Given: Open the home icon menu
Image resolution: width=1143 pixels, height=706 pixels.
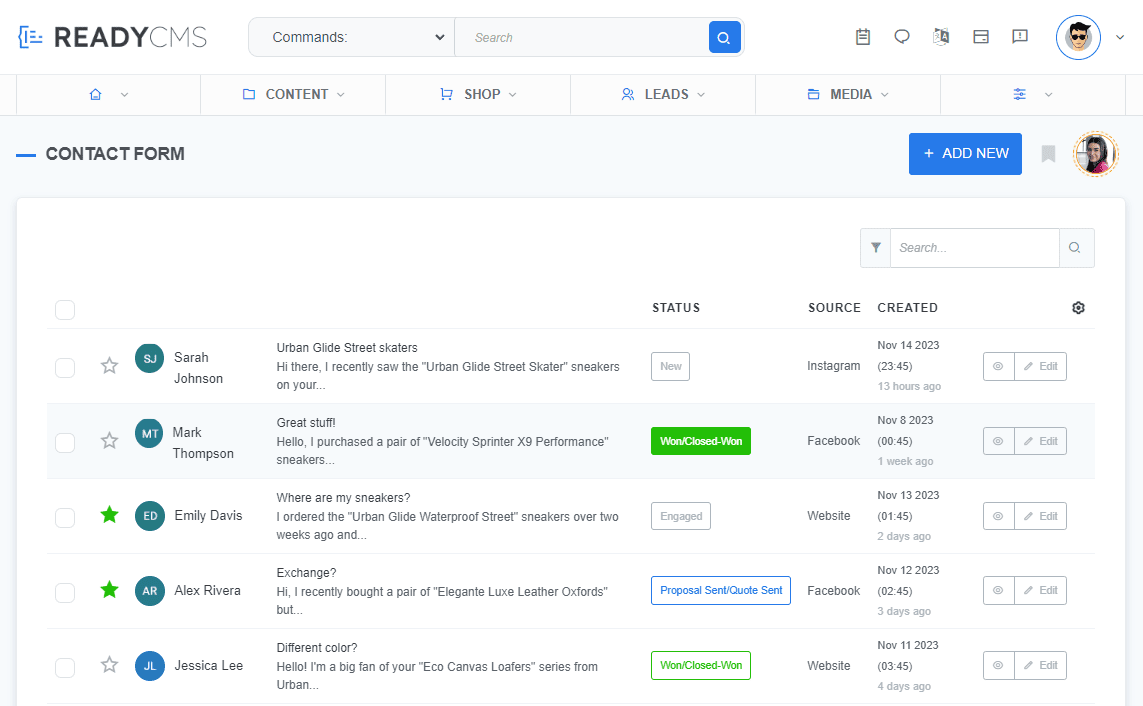Looking at the screenshot, I should [x=95, y=95].
